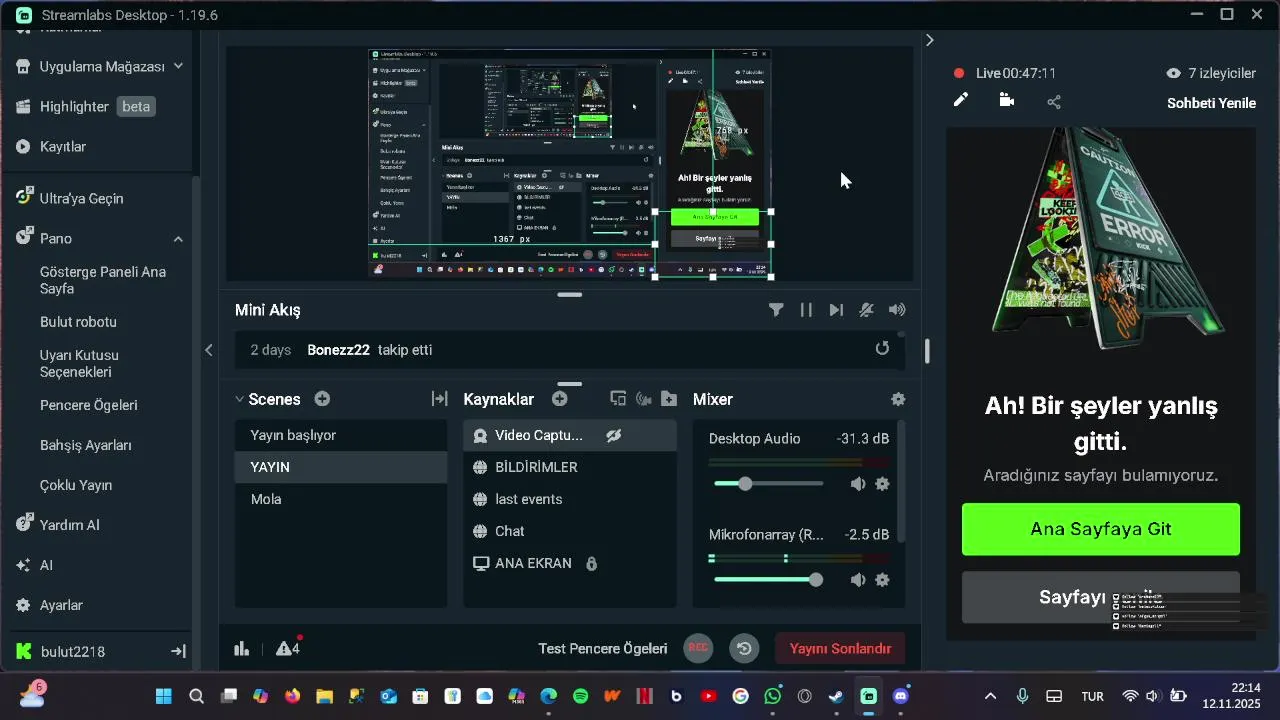Adjust Mikrofonarray volume slider
Screen dimensions: 1280x720
(x=769, y=580)
